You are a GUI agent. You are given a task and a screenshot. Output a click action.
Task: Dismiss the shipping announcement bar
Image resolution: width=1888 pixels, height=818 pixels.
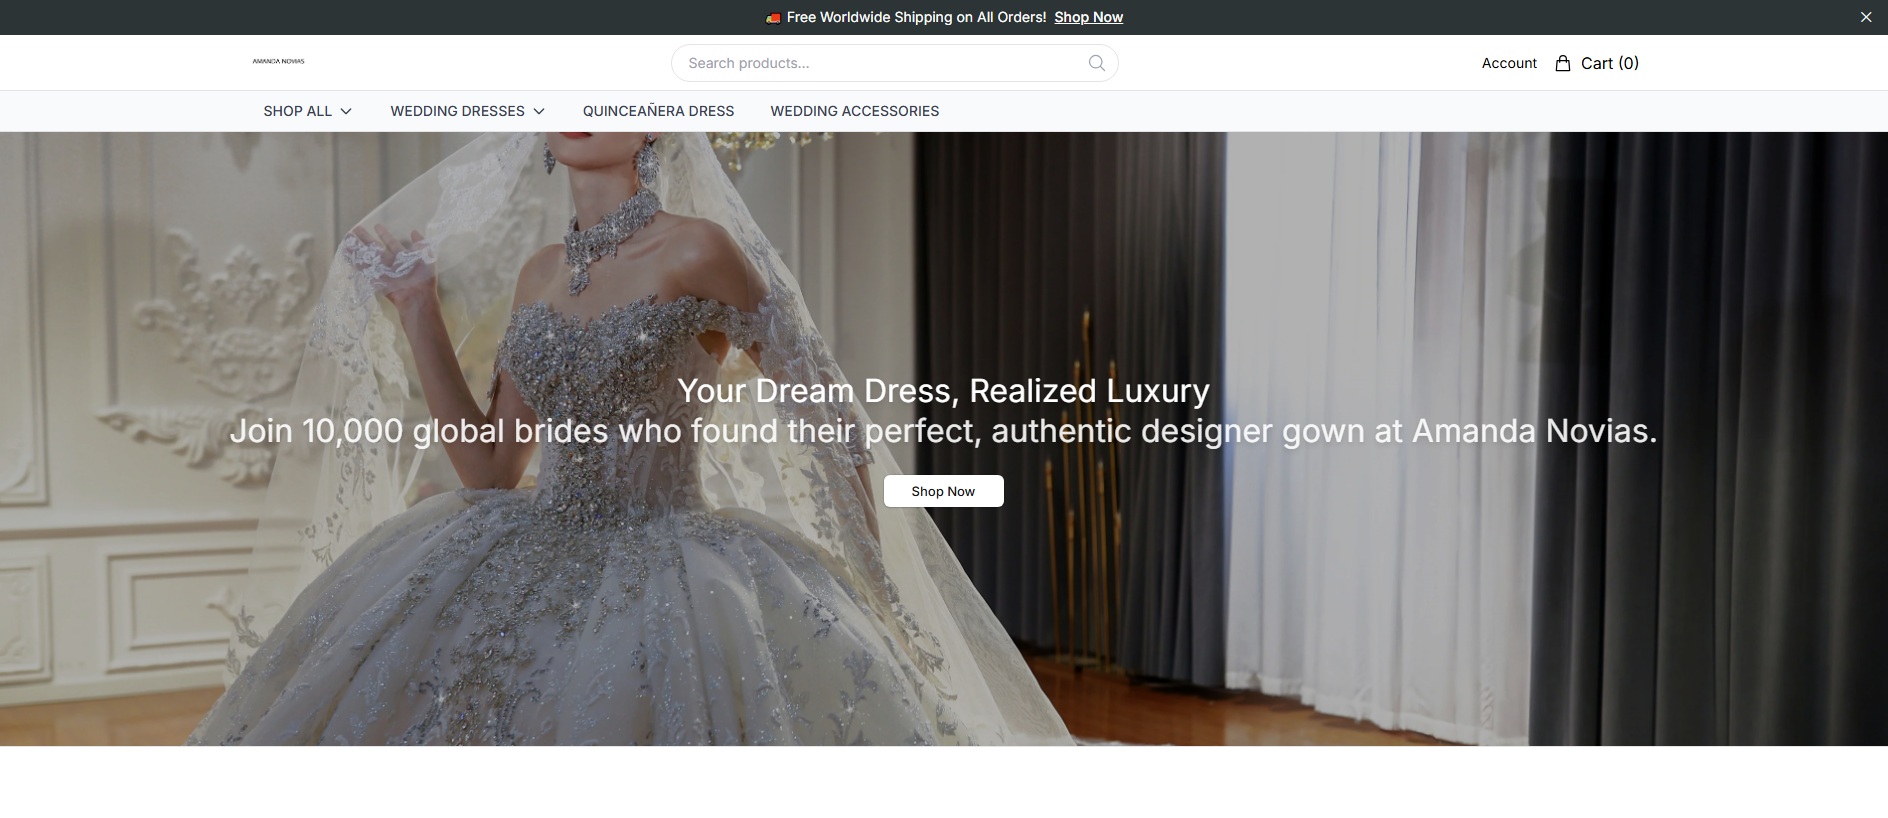[1866, 17]
